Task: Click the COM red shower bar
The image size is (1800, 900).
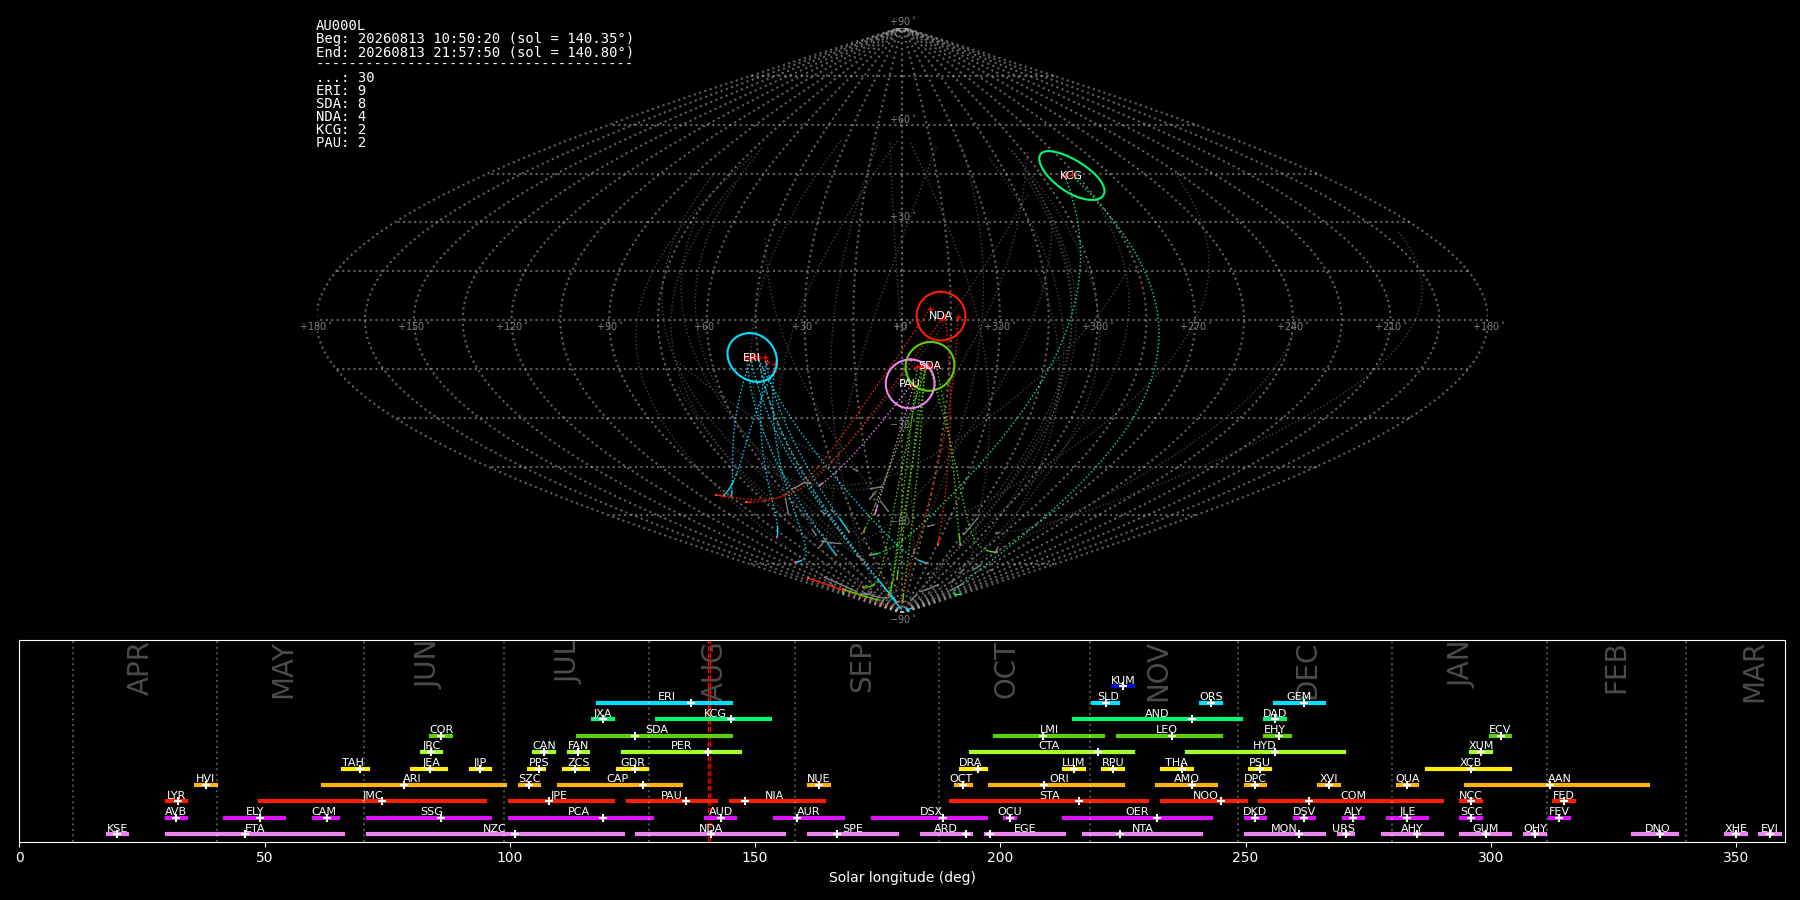Action: pyautogui.click(x=1351, y=801)
